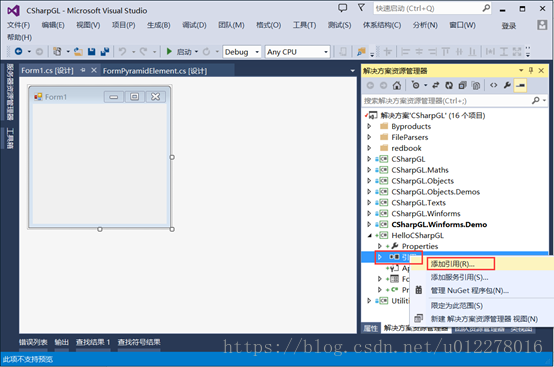Click the Collapse All icon in Solution Explorer
Image resolution: width=554 pixels, height=367 pixels.
(x=462, y=85)
